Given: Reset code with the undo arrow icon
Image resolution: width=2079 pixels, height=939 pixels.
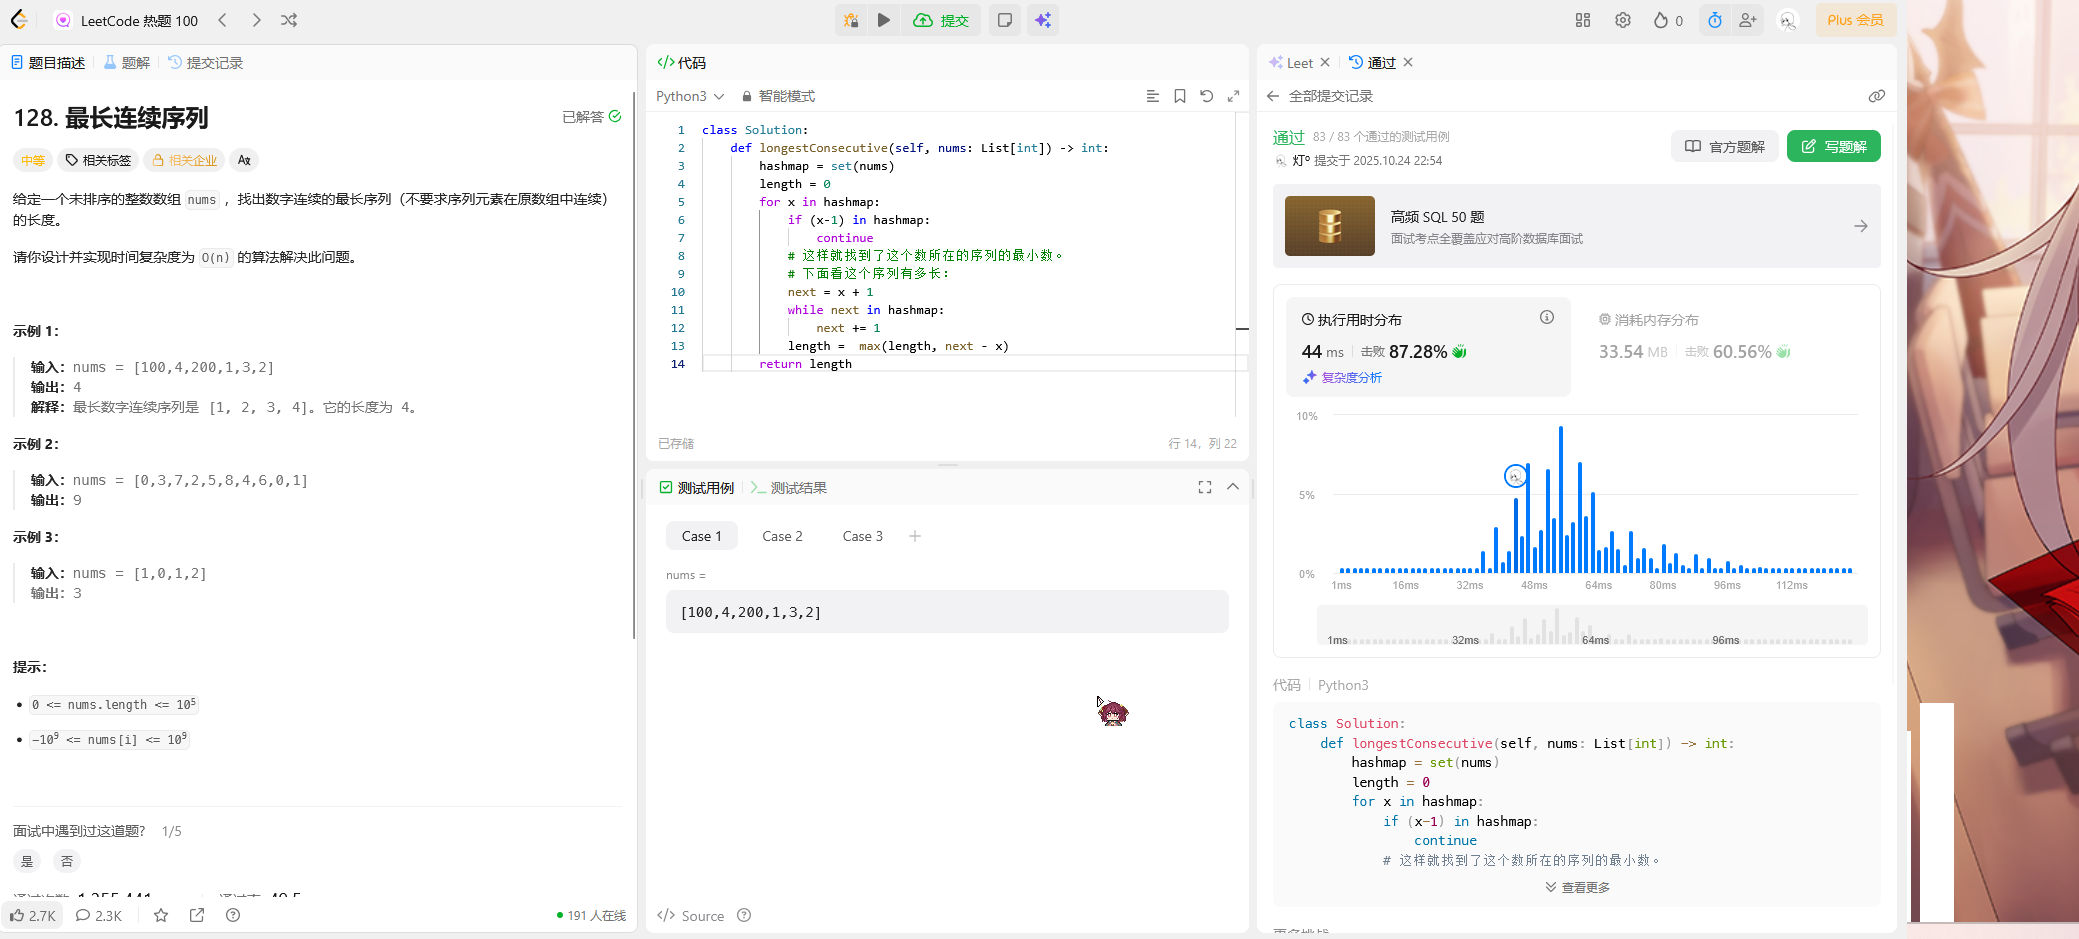Looking at the screenshot, I should pos(1207,96).
